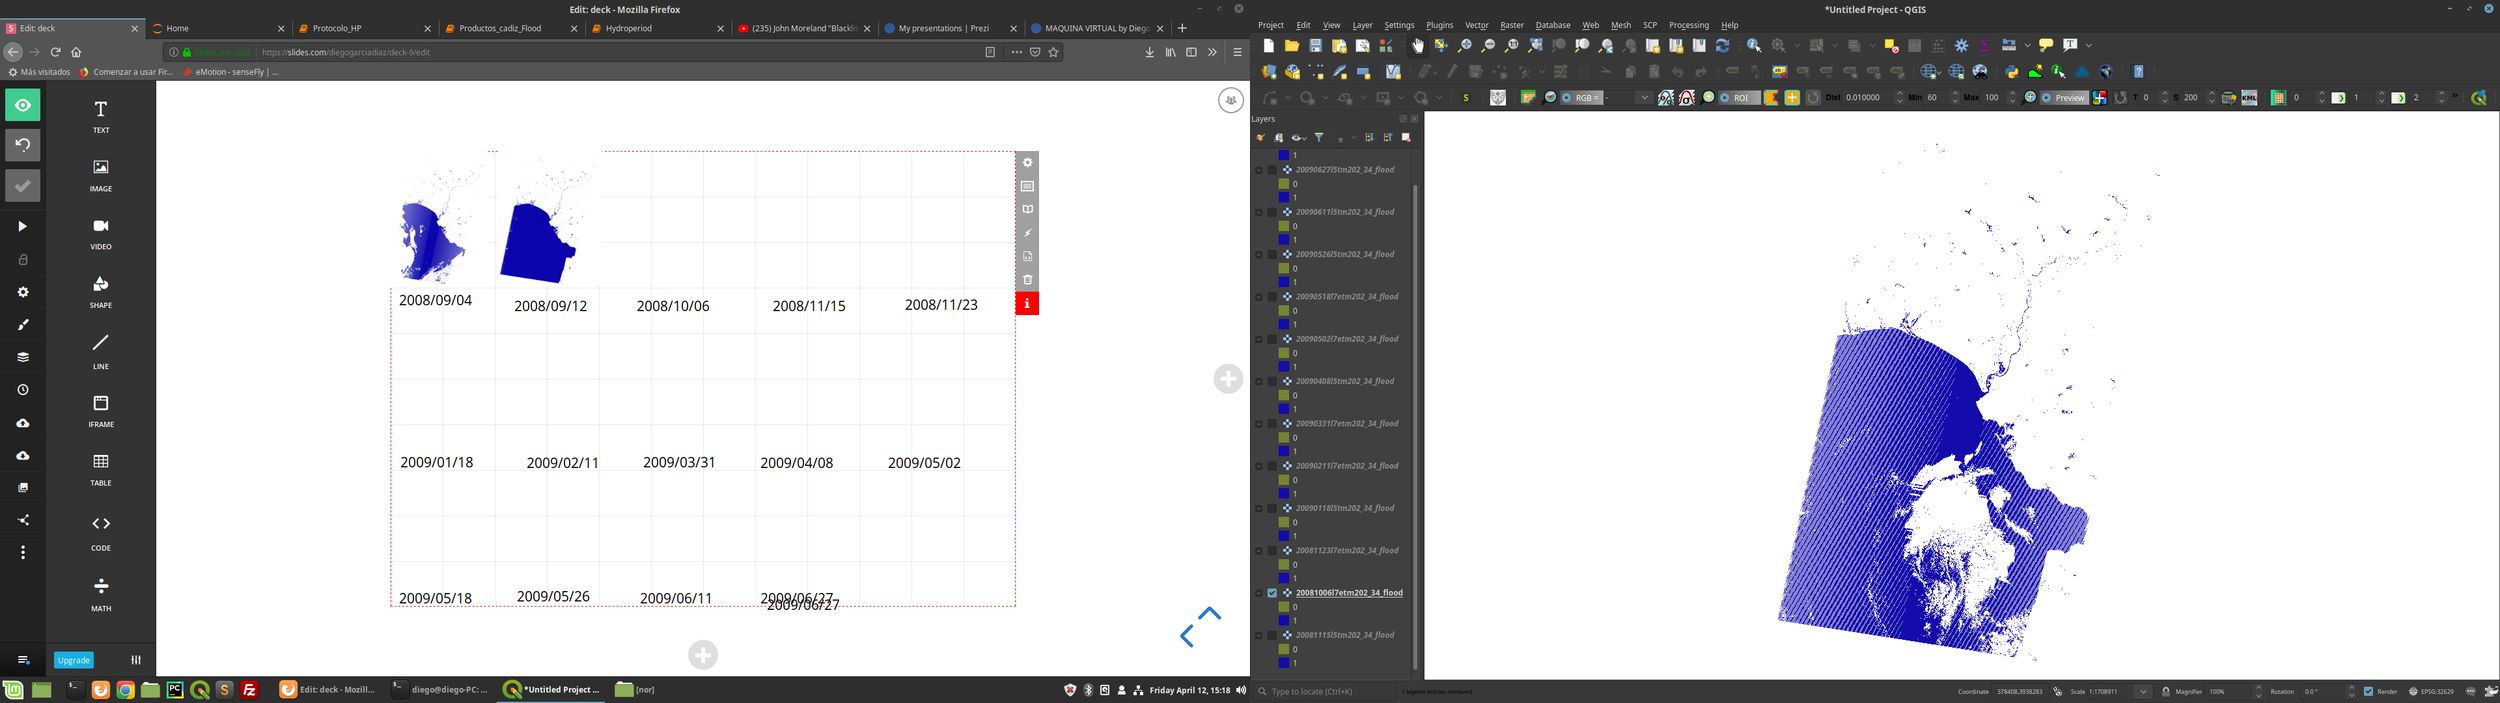Open the SCP menu in QGIS

click(1650, 25)
